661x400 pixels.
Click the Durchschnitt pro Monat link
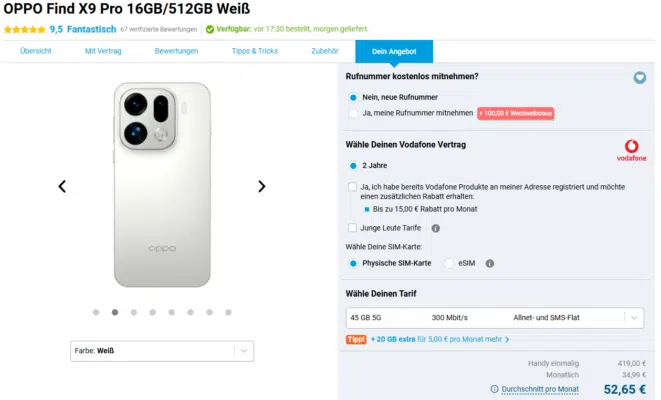pos(540,388)
